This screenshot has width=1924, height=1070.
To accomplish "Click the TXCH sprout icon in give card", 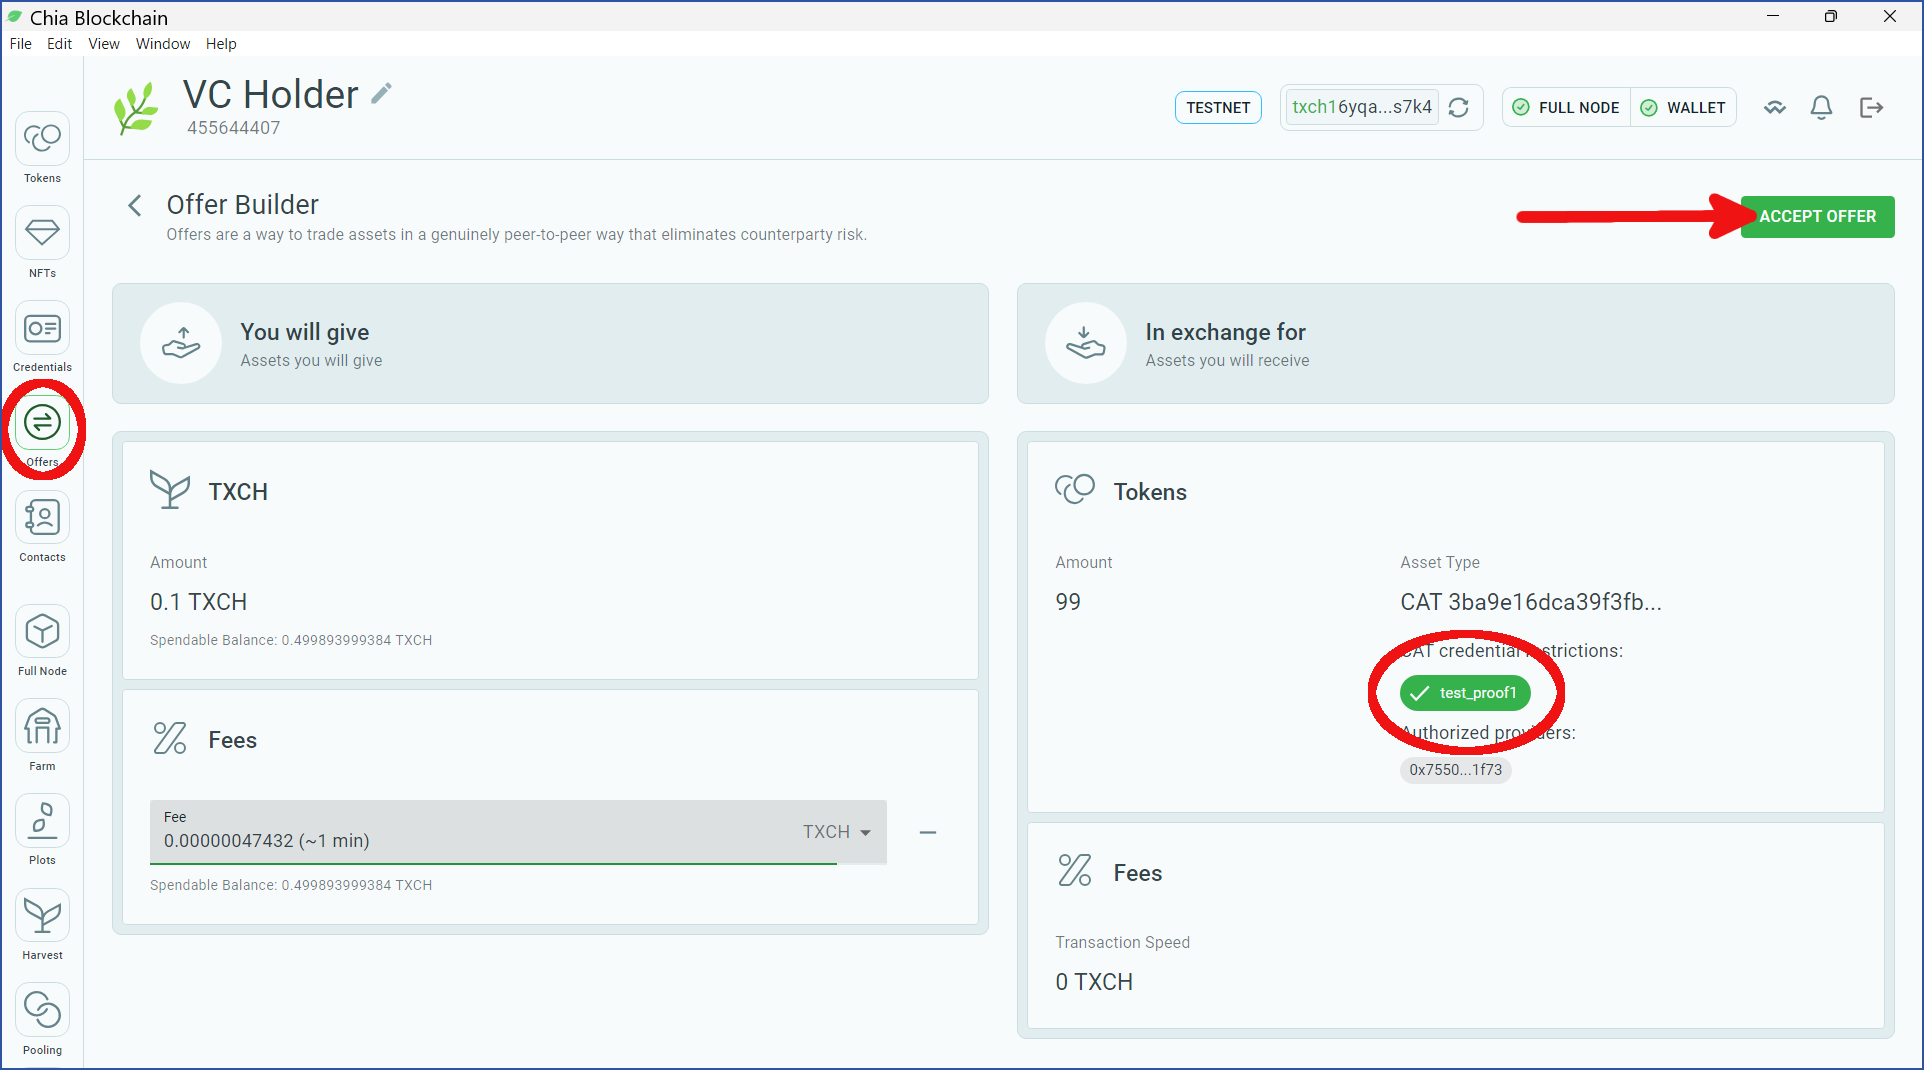I will tap(170, 490).
